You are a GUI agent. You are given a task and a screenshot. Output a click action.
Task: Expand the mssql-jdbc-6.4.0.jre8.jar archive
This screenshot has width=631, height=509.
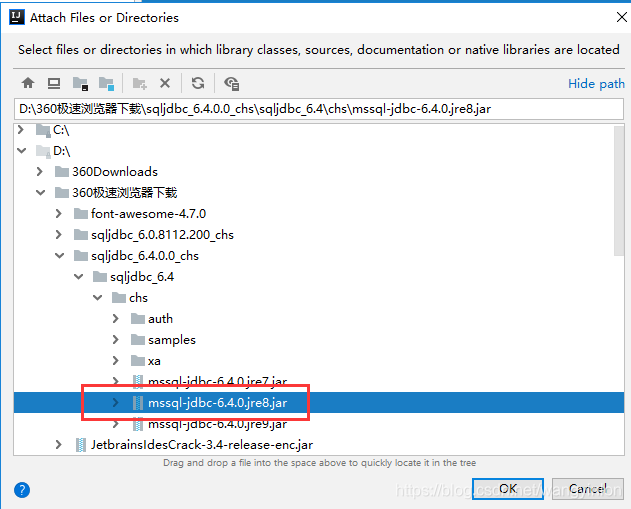tap(116, 402)
